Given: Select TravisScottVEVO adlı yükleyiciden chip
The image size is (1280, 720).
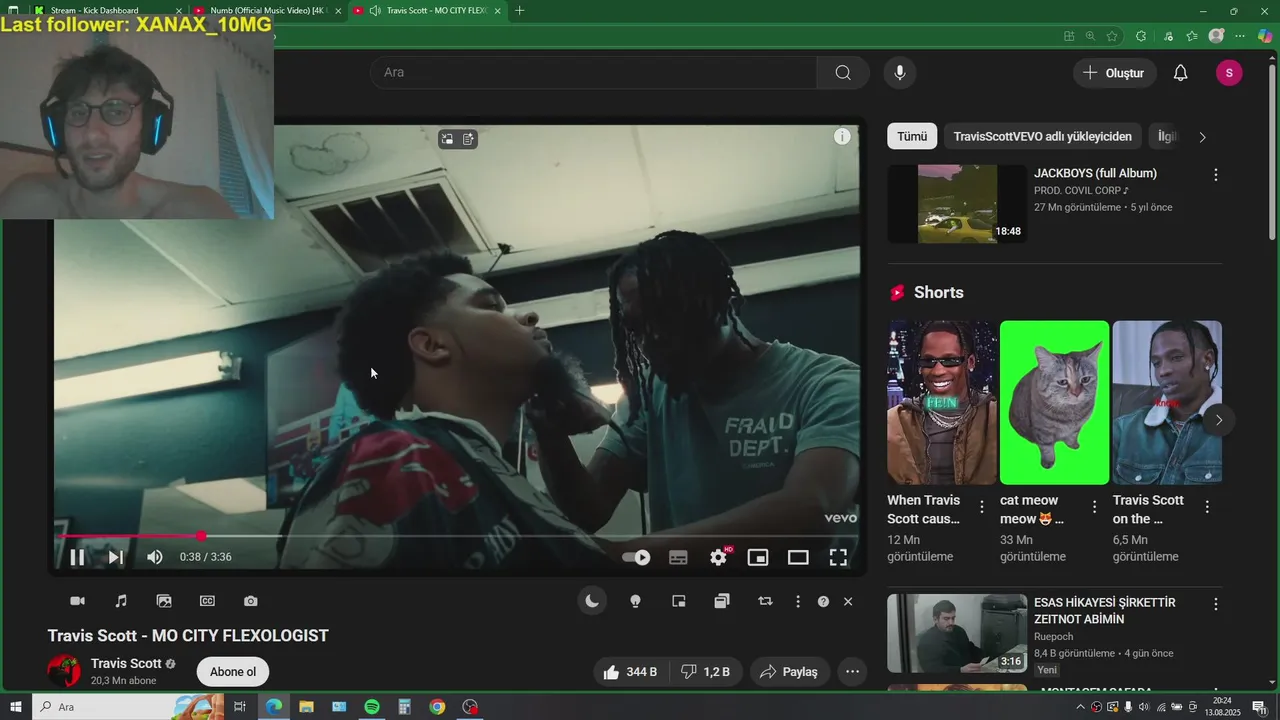Looking at the screenshot, I should tap(1042, 137).
